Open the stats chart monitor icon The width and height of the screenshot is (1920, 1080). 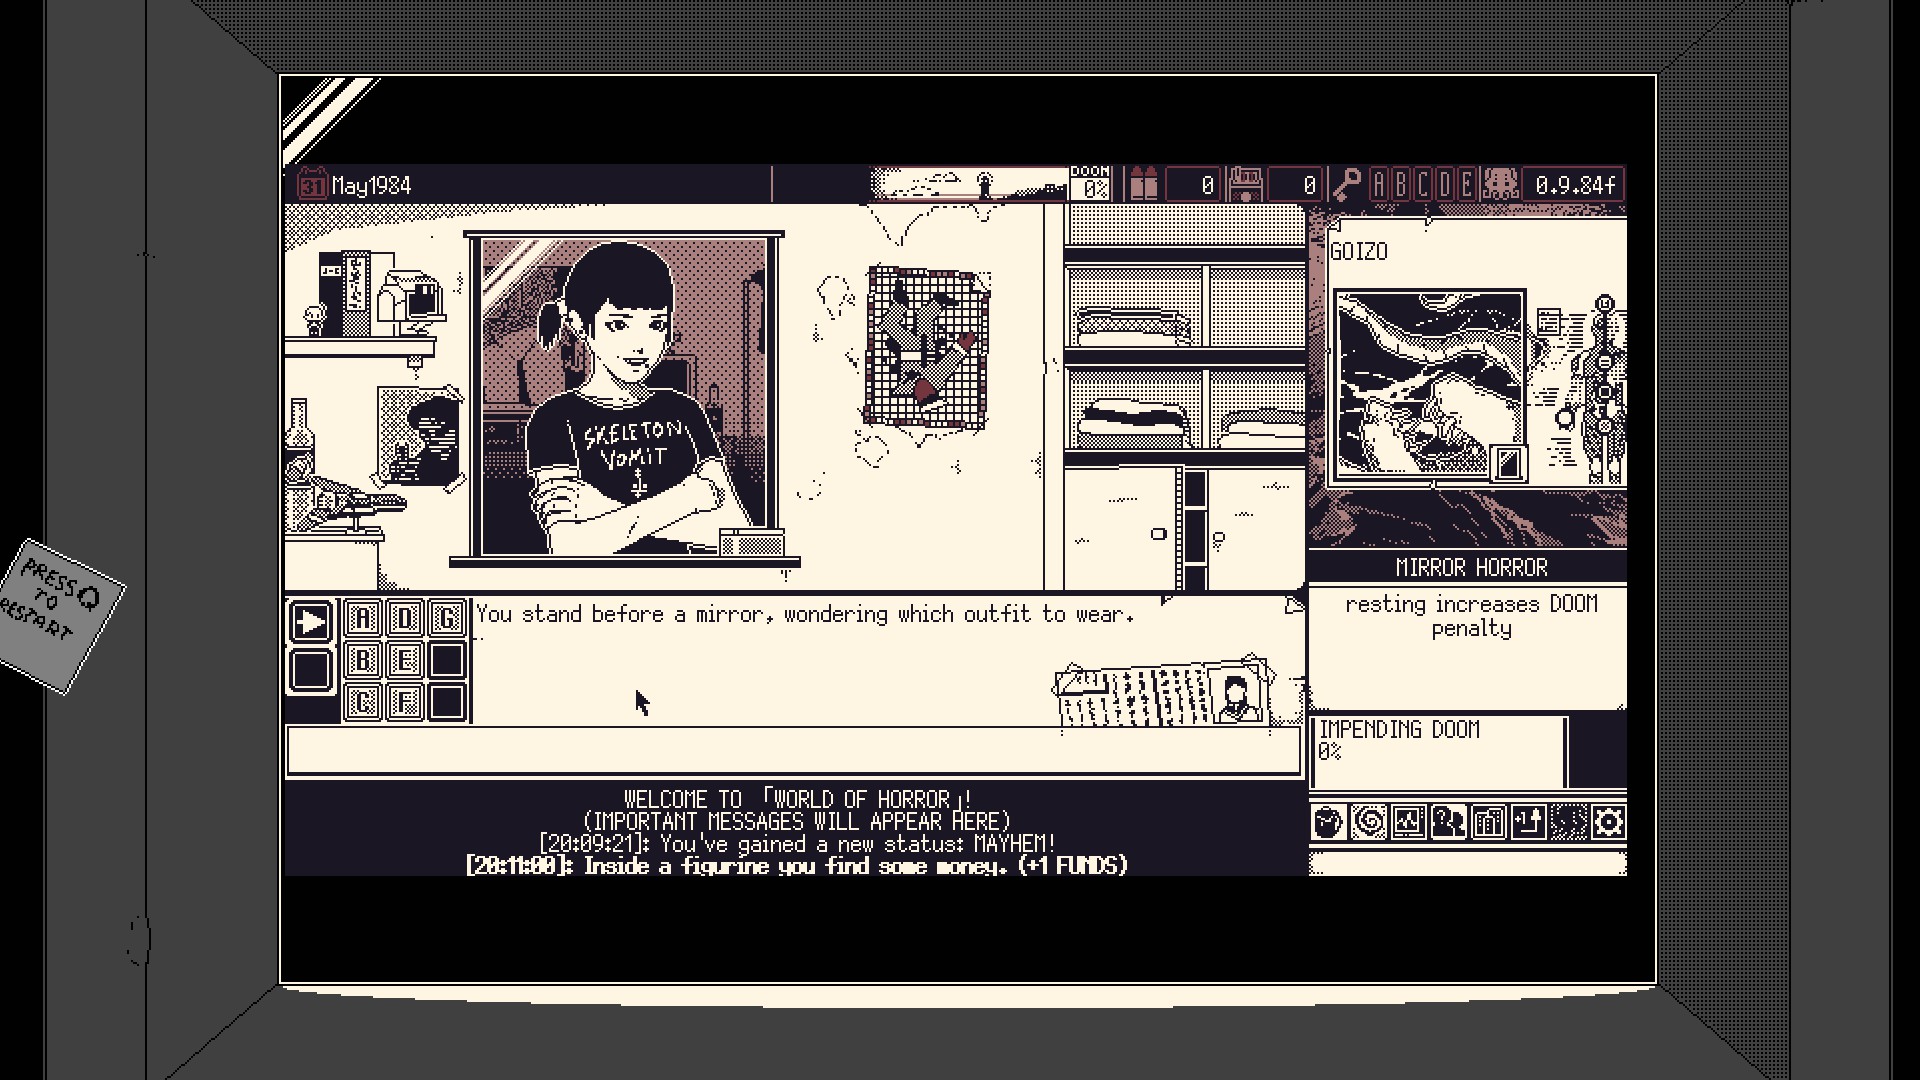click(x=1408, y=823)
